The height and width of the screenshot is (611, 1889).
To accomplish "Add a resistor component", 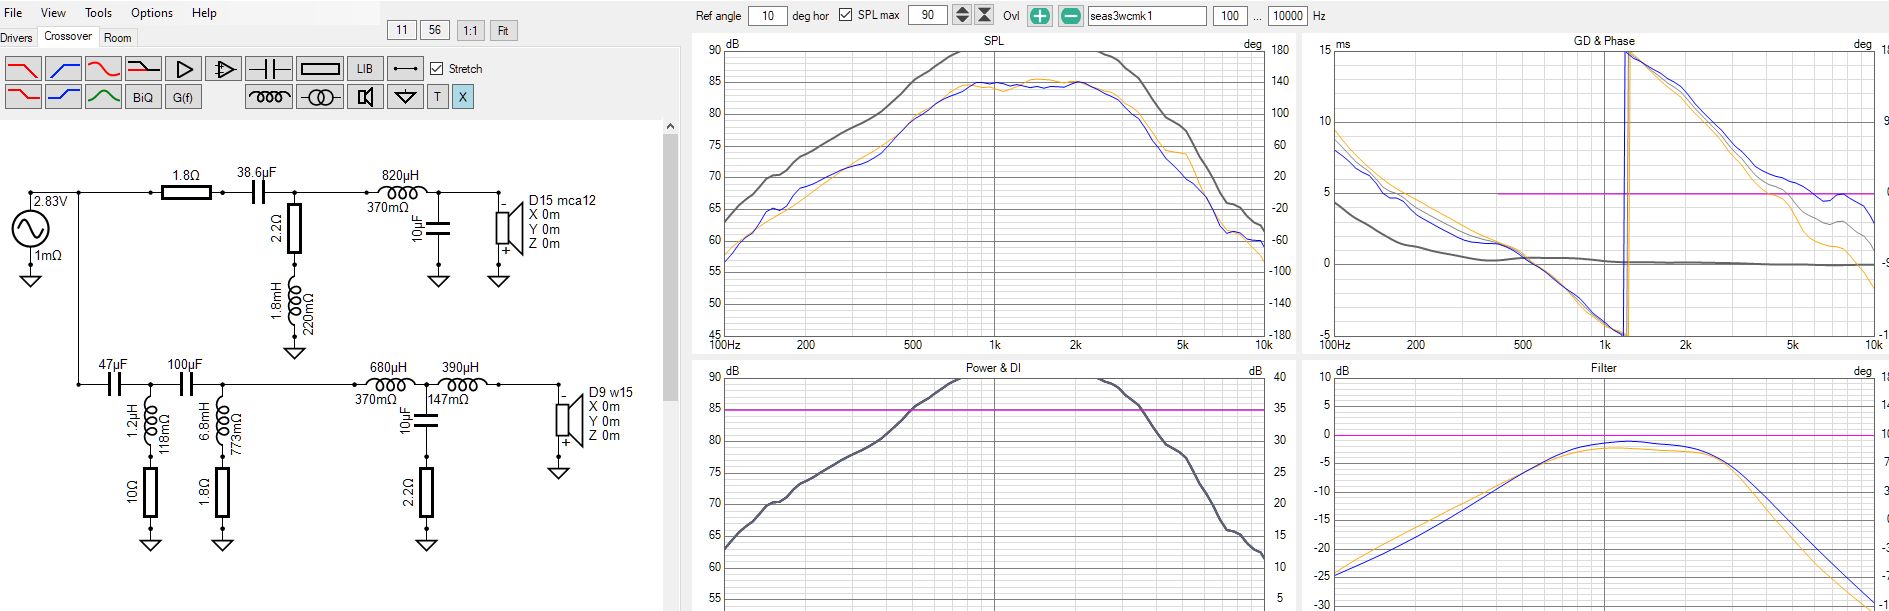I will (x=320, y=69).
